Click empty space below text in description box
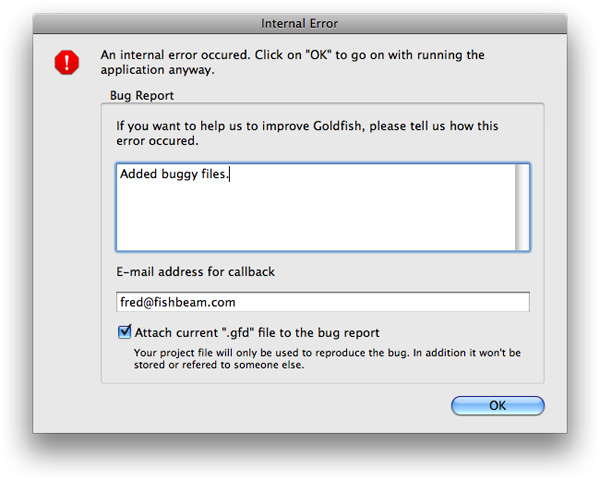The width and height of the screenshot is (600, 480). pyautogui.click(x=316, y=218)
